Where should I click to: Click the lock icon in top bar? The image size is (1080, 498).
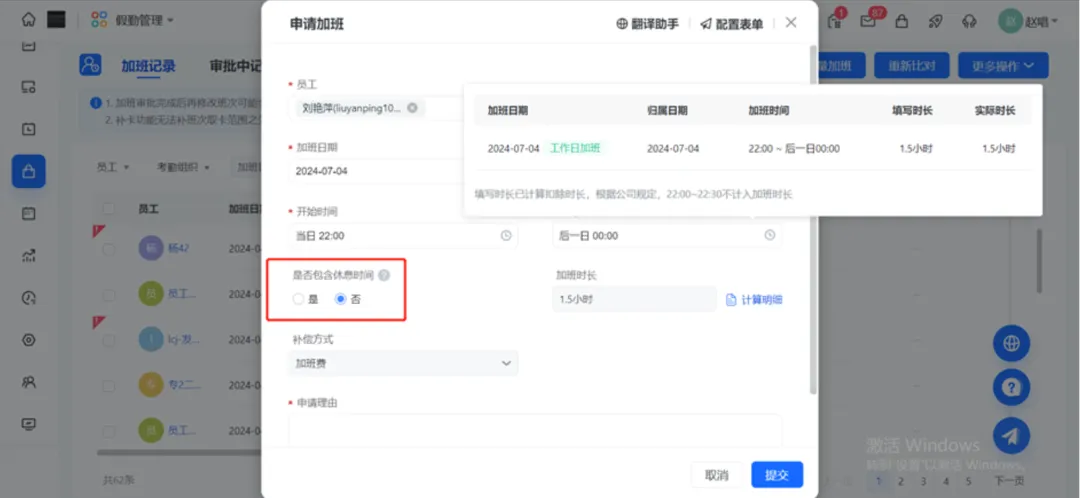pyautogui.click(x=901, y=21)
